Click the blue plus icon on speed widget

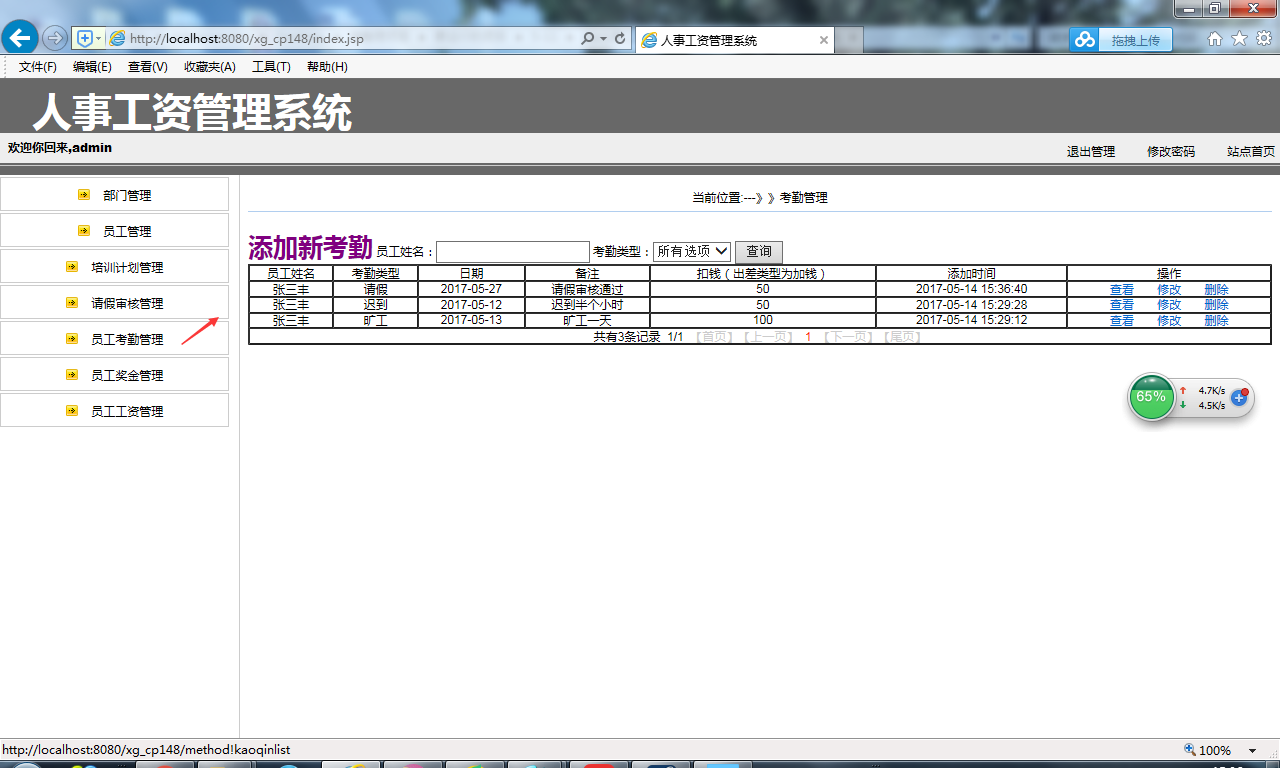click(x=1239, y=398)
